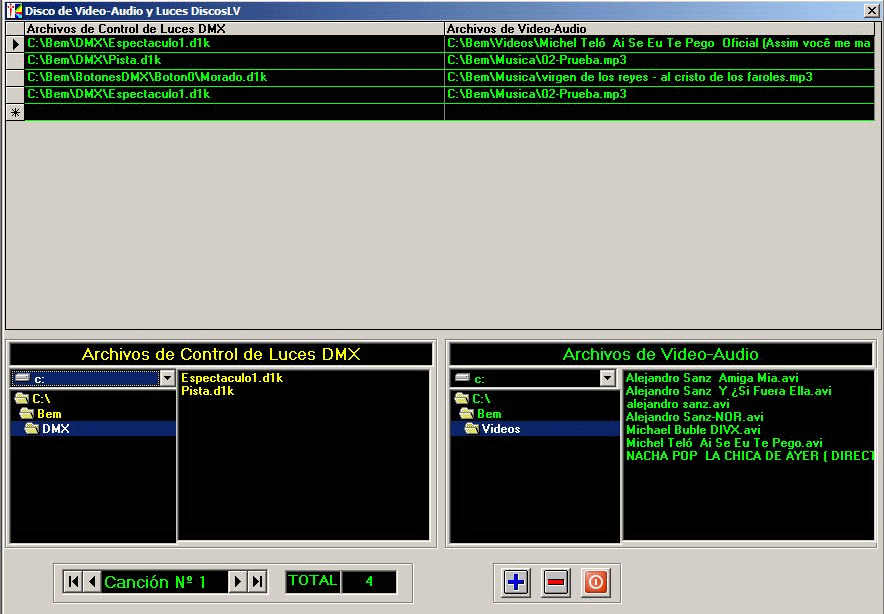
Task: Click the cell C:\Bem\BotonesDMX\Boton0\Morado.d1k
Action: click(x=235, y=78)
